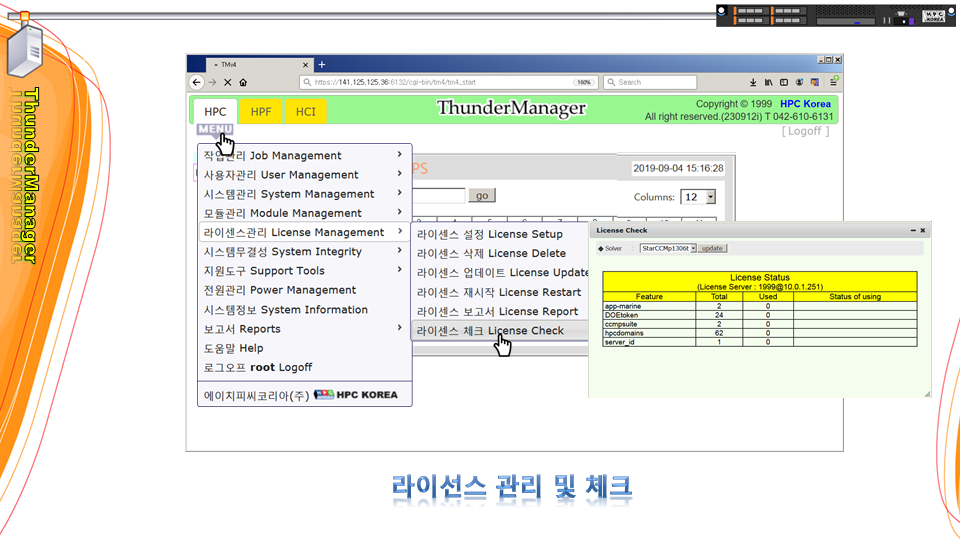Click the go button
The width and height of the screenshot is (960, 540).
[482, 196]
